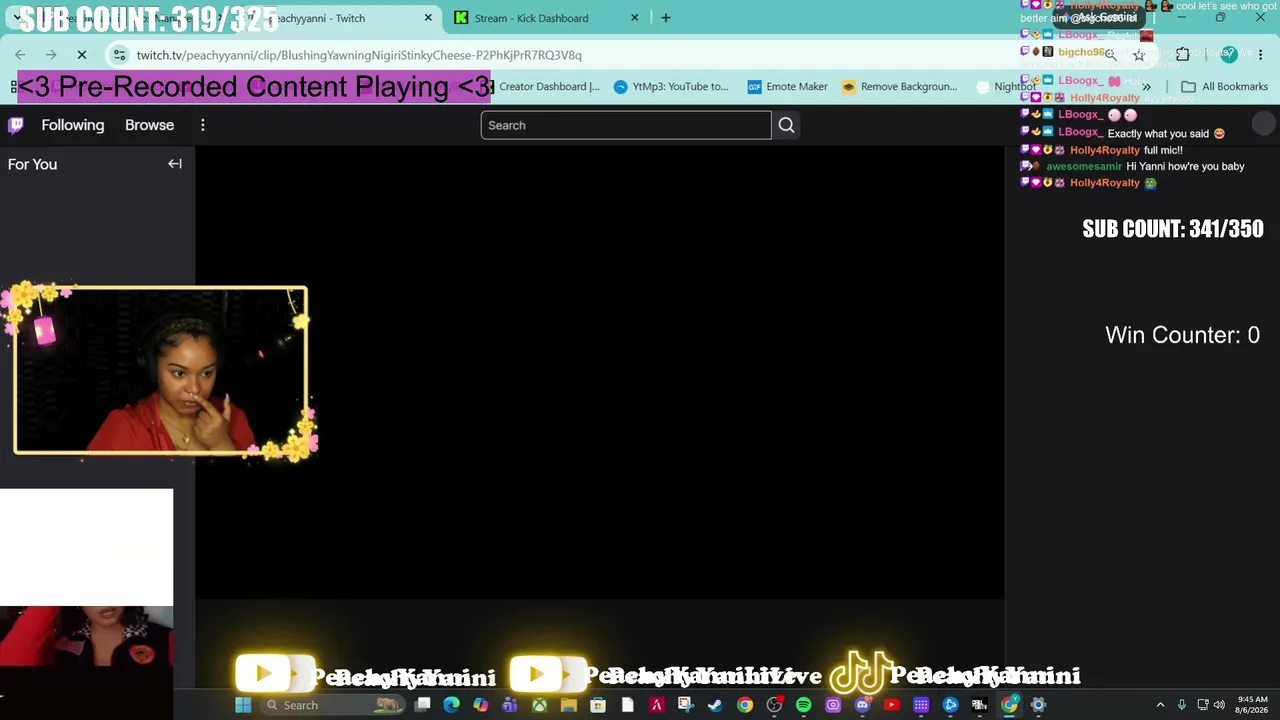The width and height of the screenshot is (1280, 720).
Task: Open Task View on the taskbar
Action: [x=423, y=705]
